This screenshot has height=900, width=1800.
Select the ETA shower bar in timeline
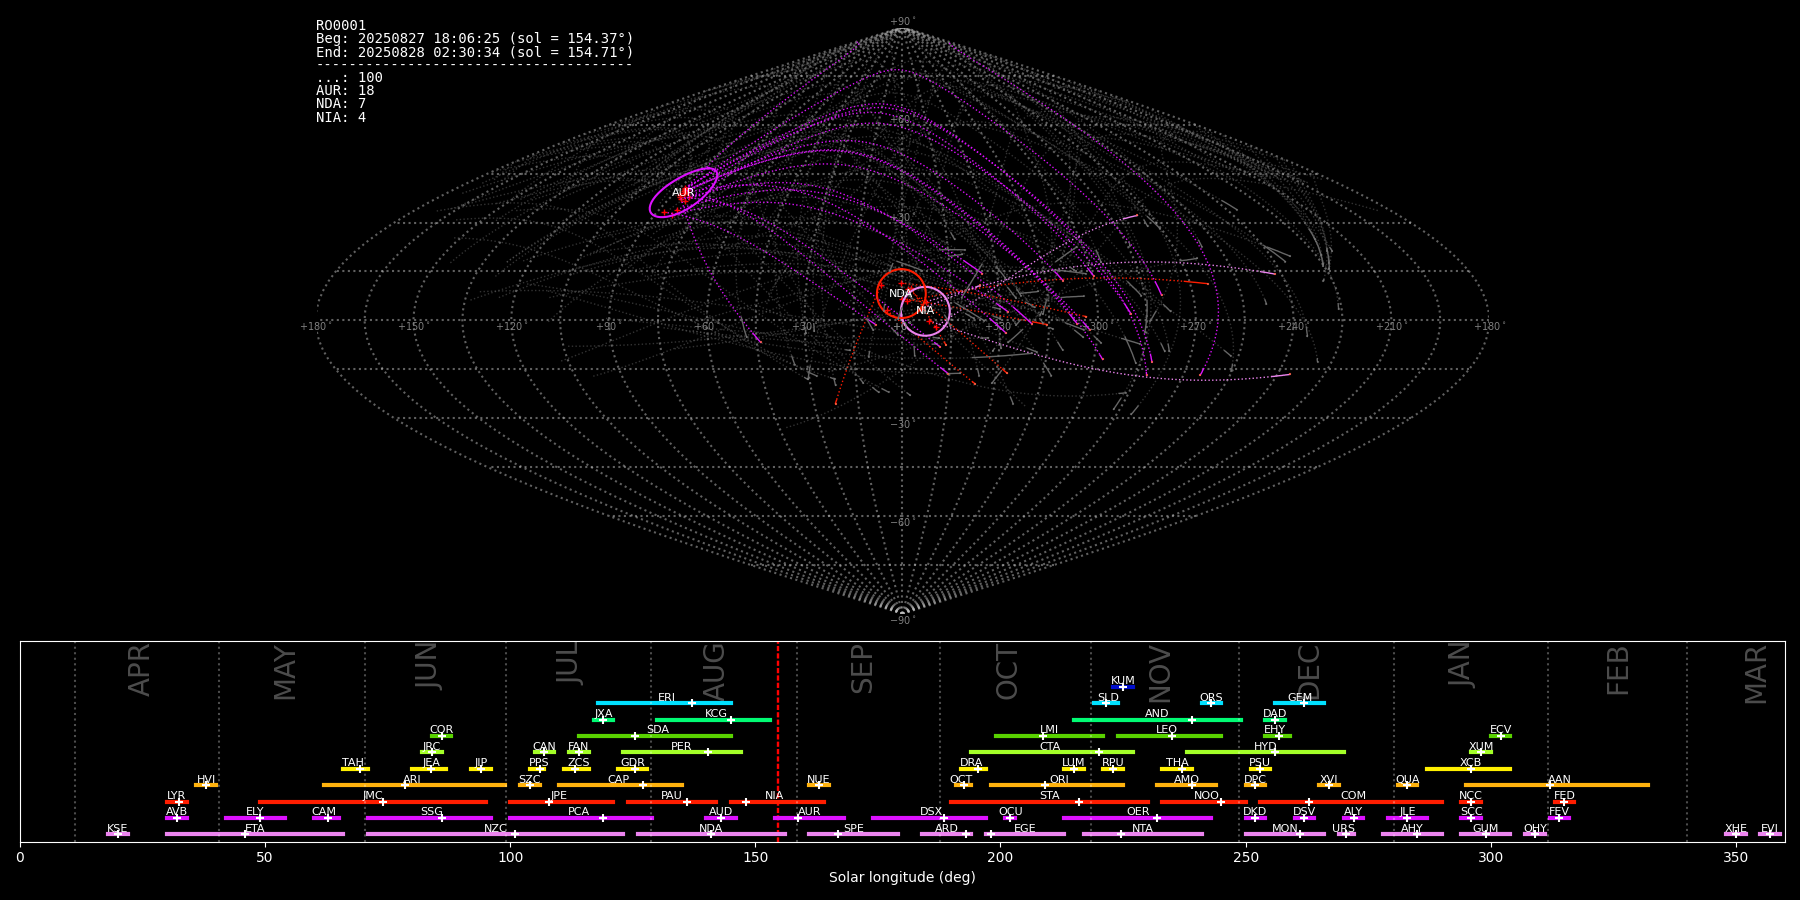[255, 834]
